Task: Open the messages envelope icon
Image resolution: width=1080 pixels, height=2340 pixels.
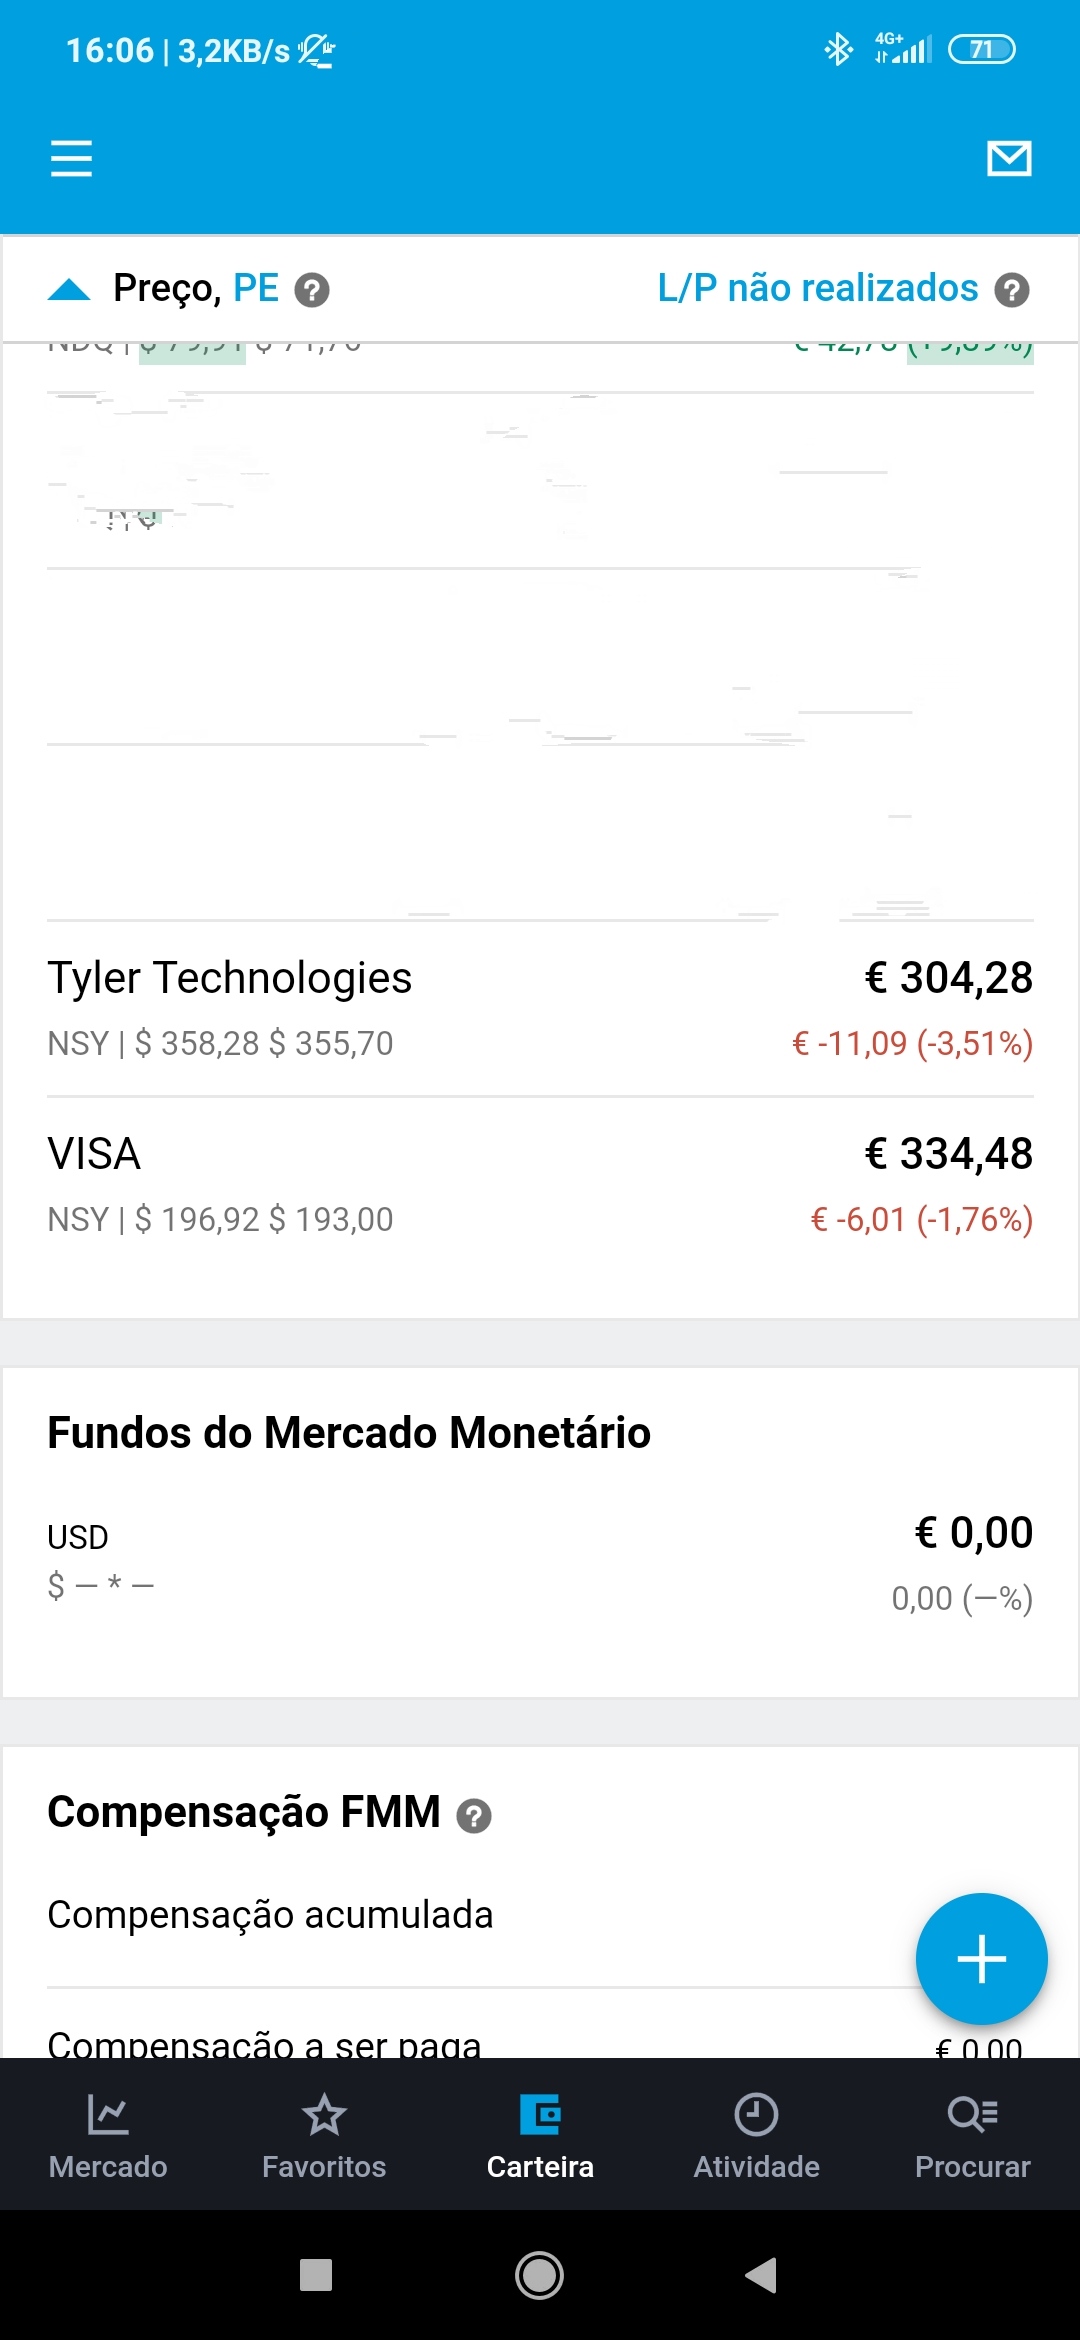Action: pos(1009,158)
